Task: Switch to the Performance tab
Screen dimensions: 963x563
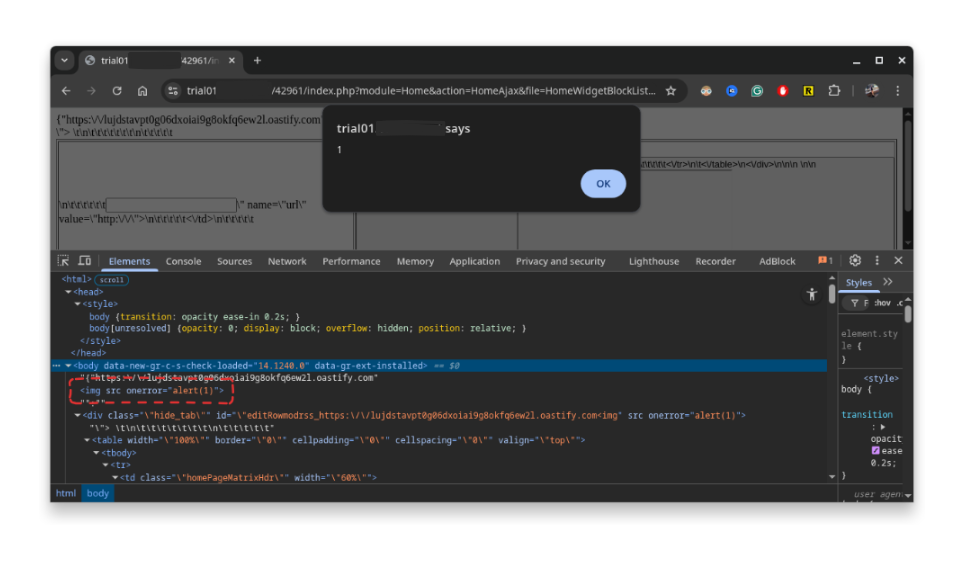Action: 351,262
